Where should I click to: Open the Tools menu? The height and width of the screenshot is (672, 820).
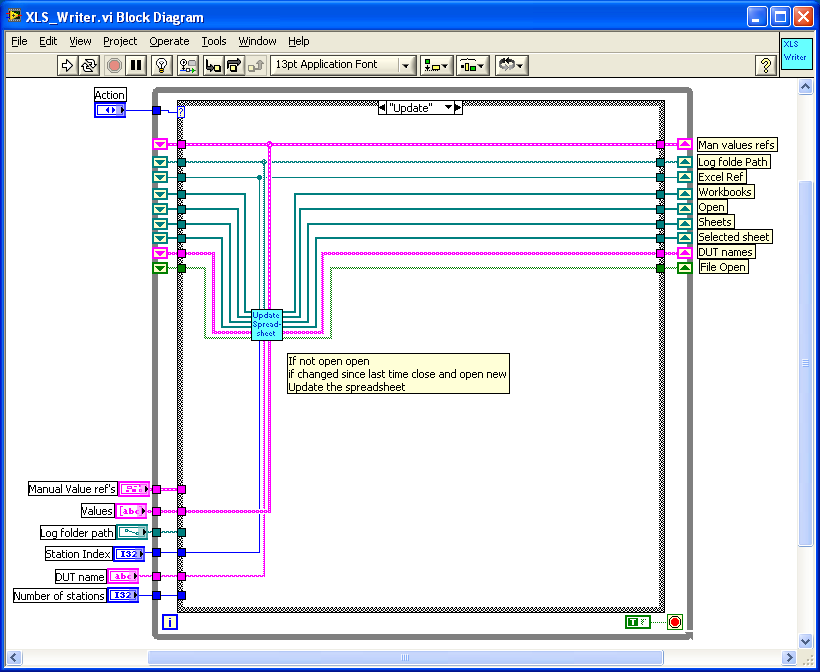(x=214, y=41)
